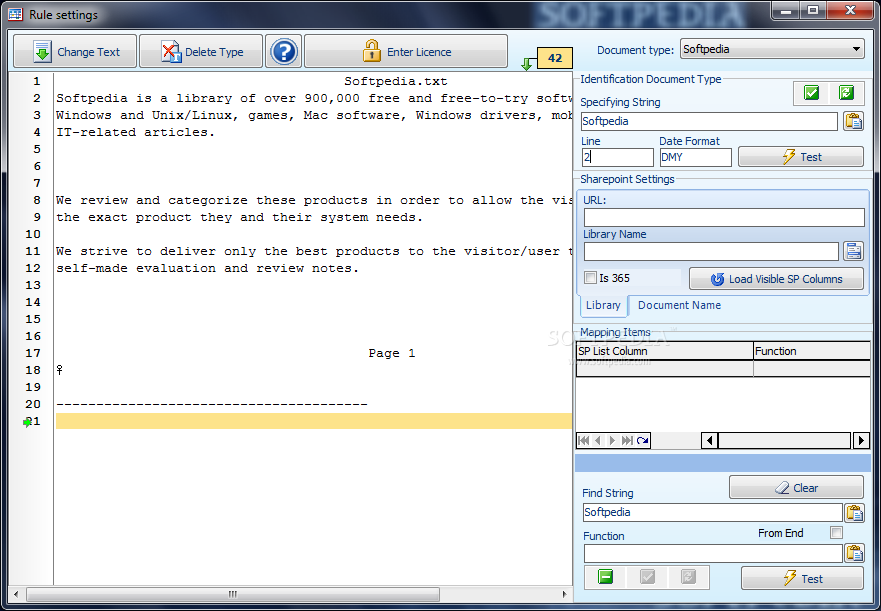This screenshot has width=881, height=611.
Task: Switch to the Document Name tab
Action: [x=679, y=305]
